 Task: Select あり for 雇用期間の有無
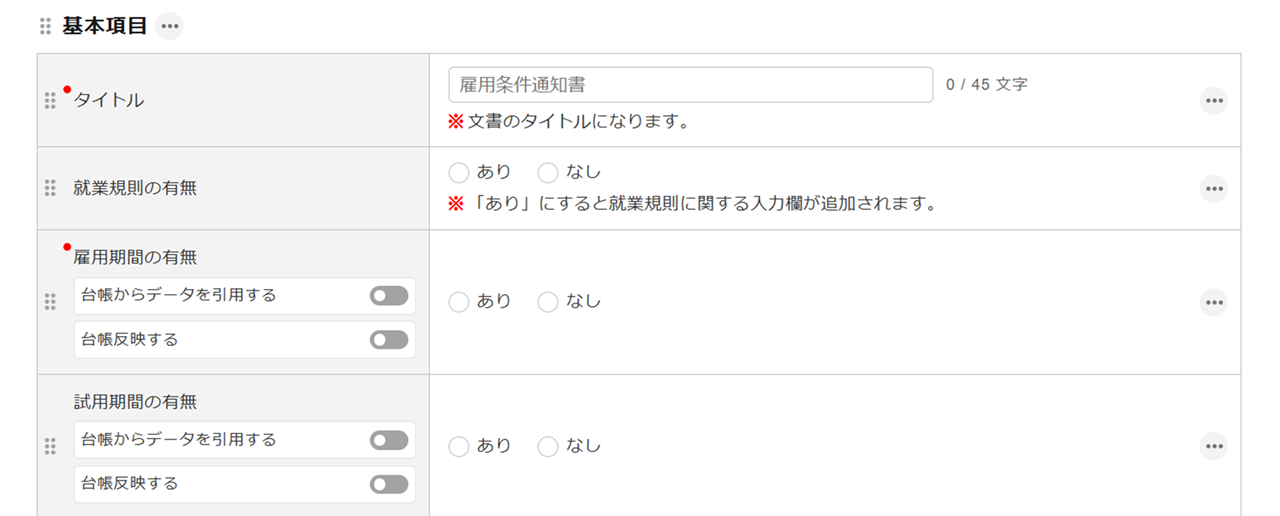459,302
